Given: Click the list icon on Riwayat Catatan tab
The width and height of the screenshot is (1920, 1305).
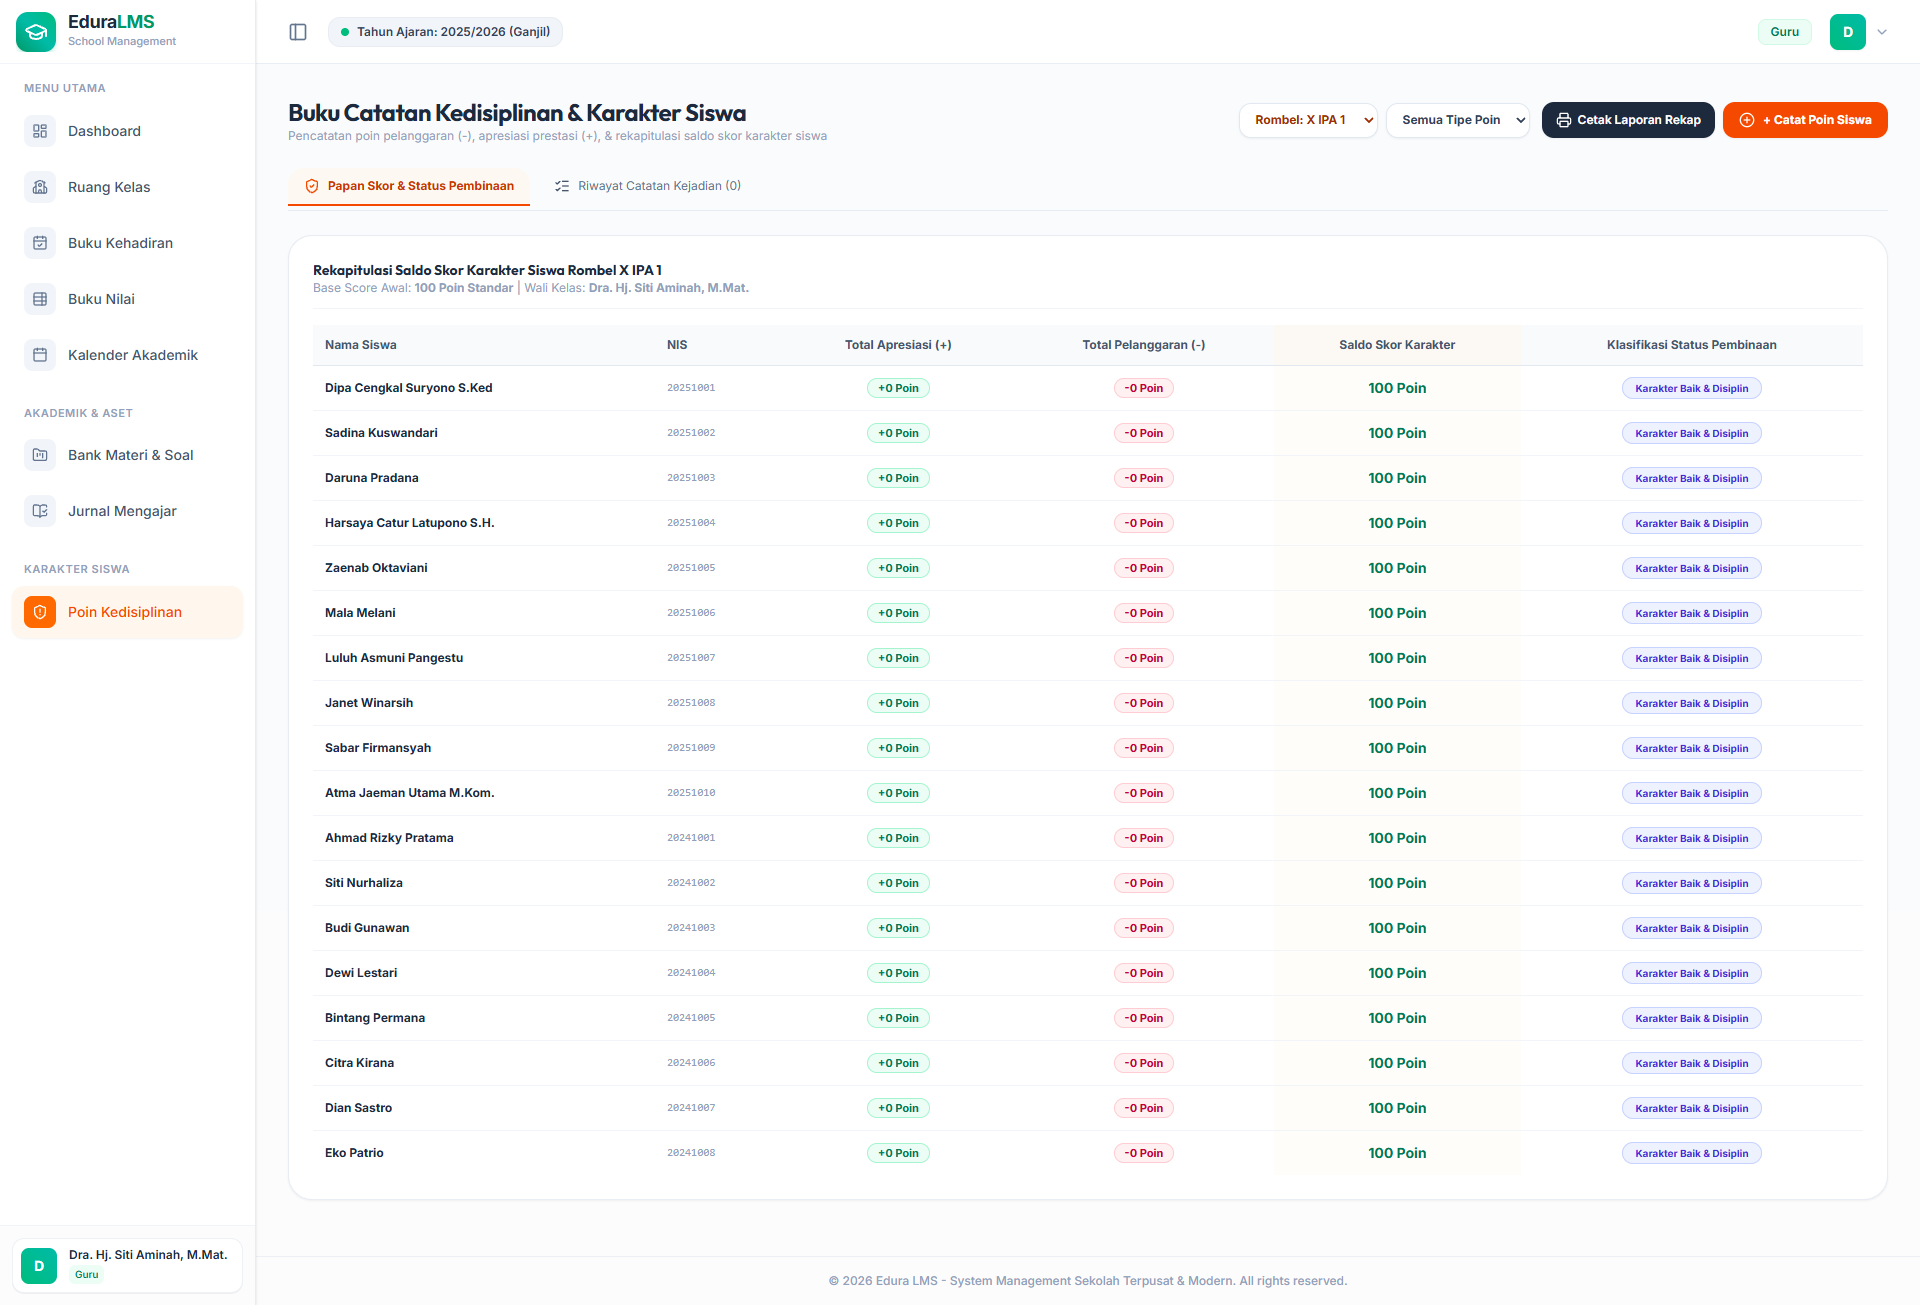Looking at the screenshot, I should tap(562, 186).
